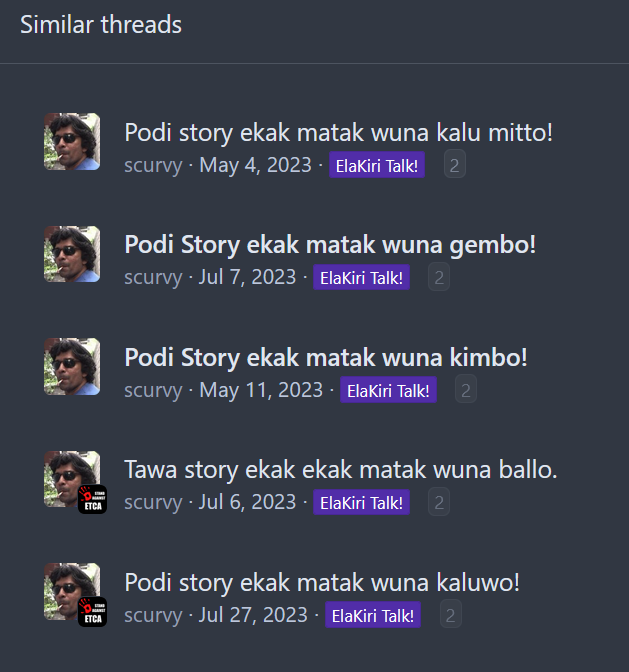The width and height of the screenshot is (629, 672).
Task: Click reply count badge on kalu mitto thread
Action: [x=455, y=164]
